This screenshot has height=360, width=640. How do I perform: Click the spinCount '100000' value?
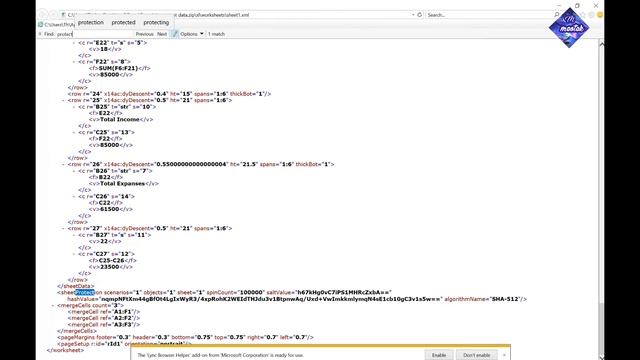251,292
